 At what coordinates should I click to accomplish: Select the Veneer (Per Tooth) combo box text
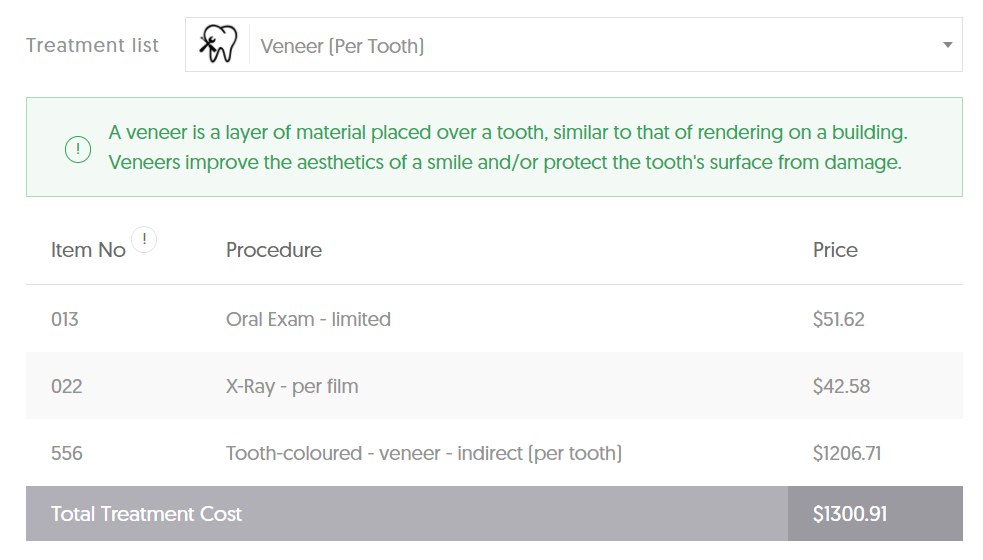pyautogui.click(x=342, y=46)
